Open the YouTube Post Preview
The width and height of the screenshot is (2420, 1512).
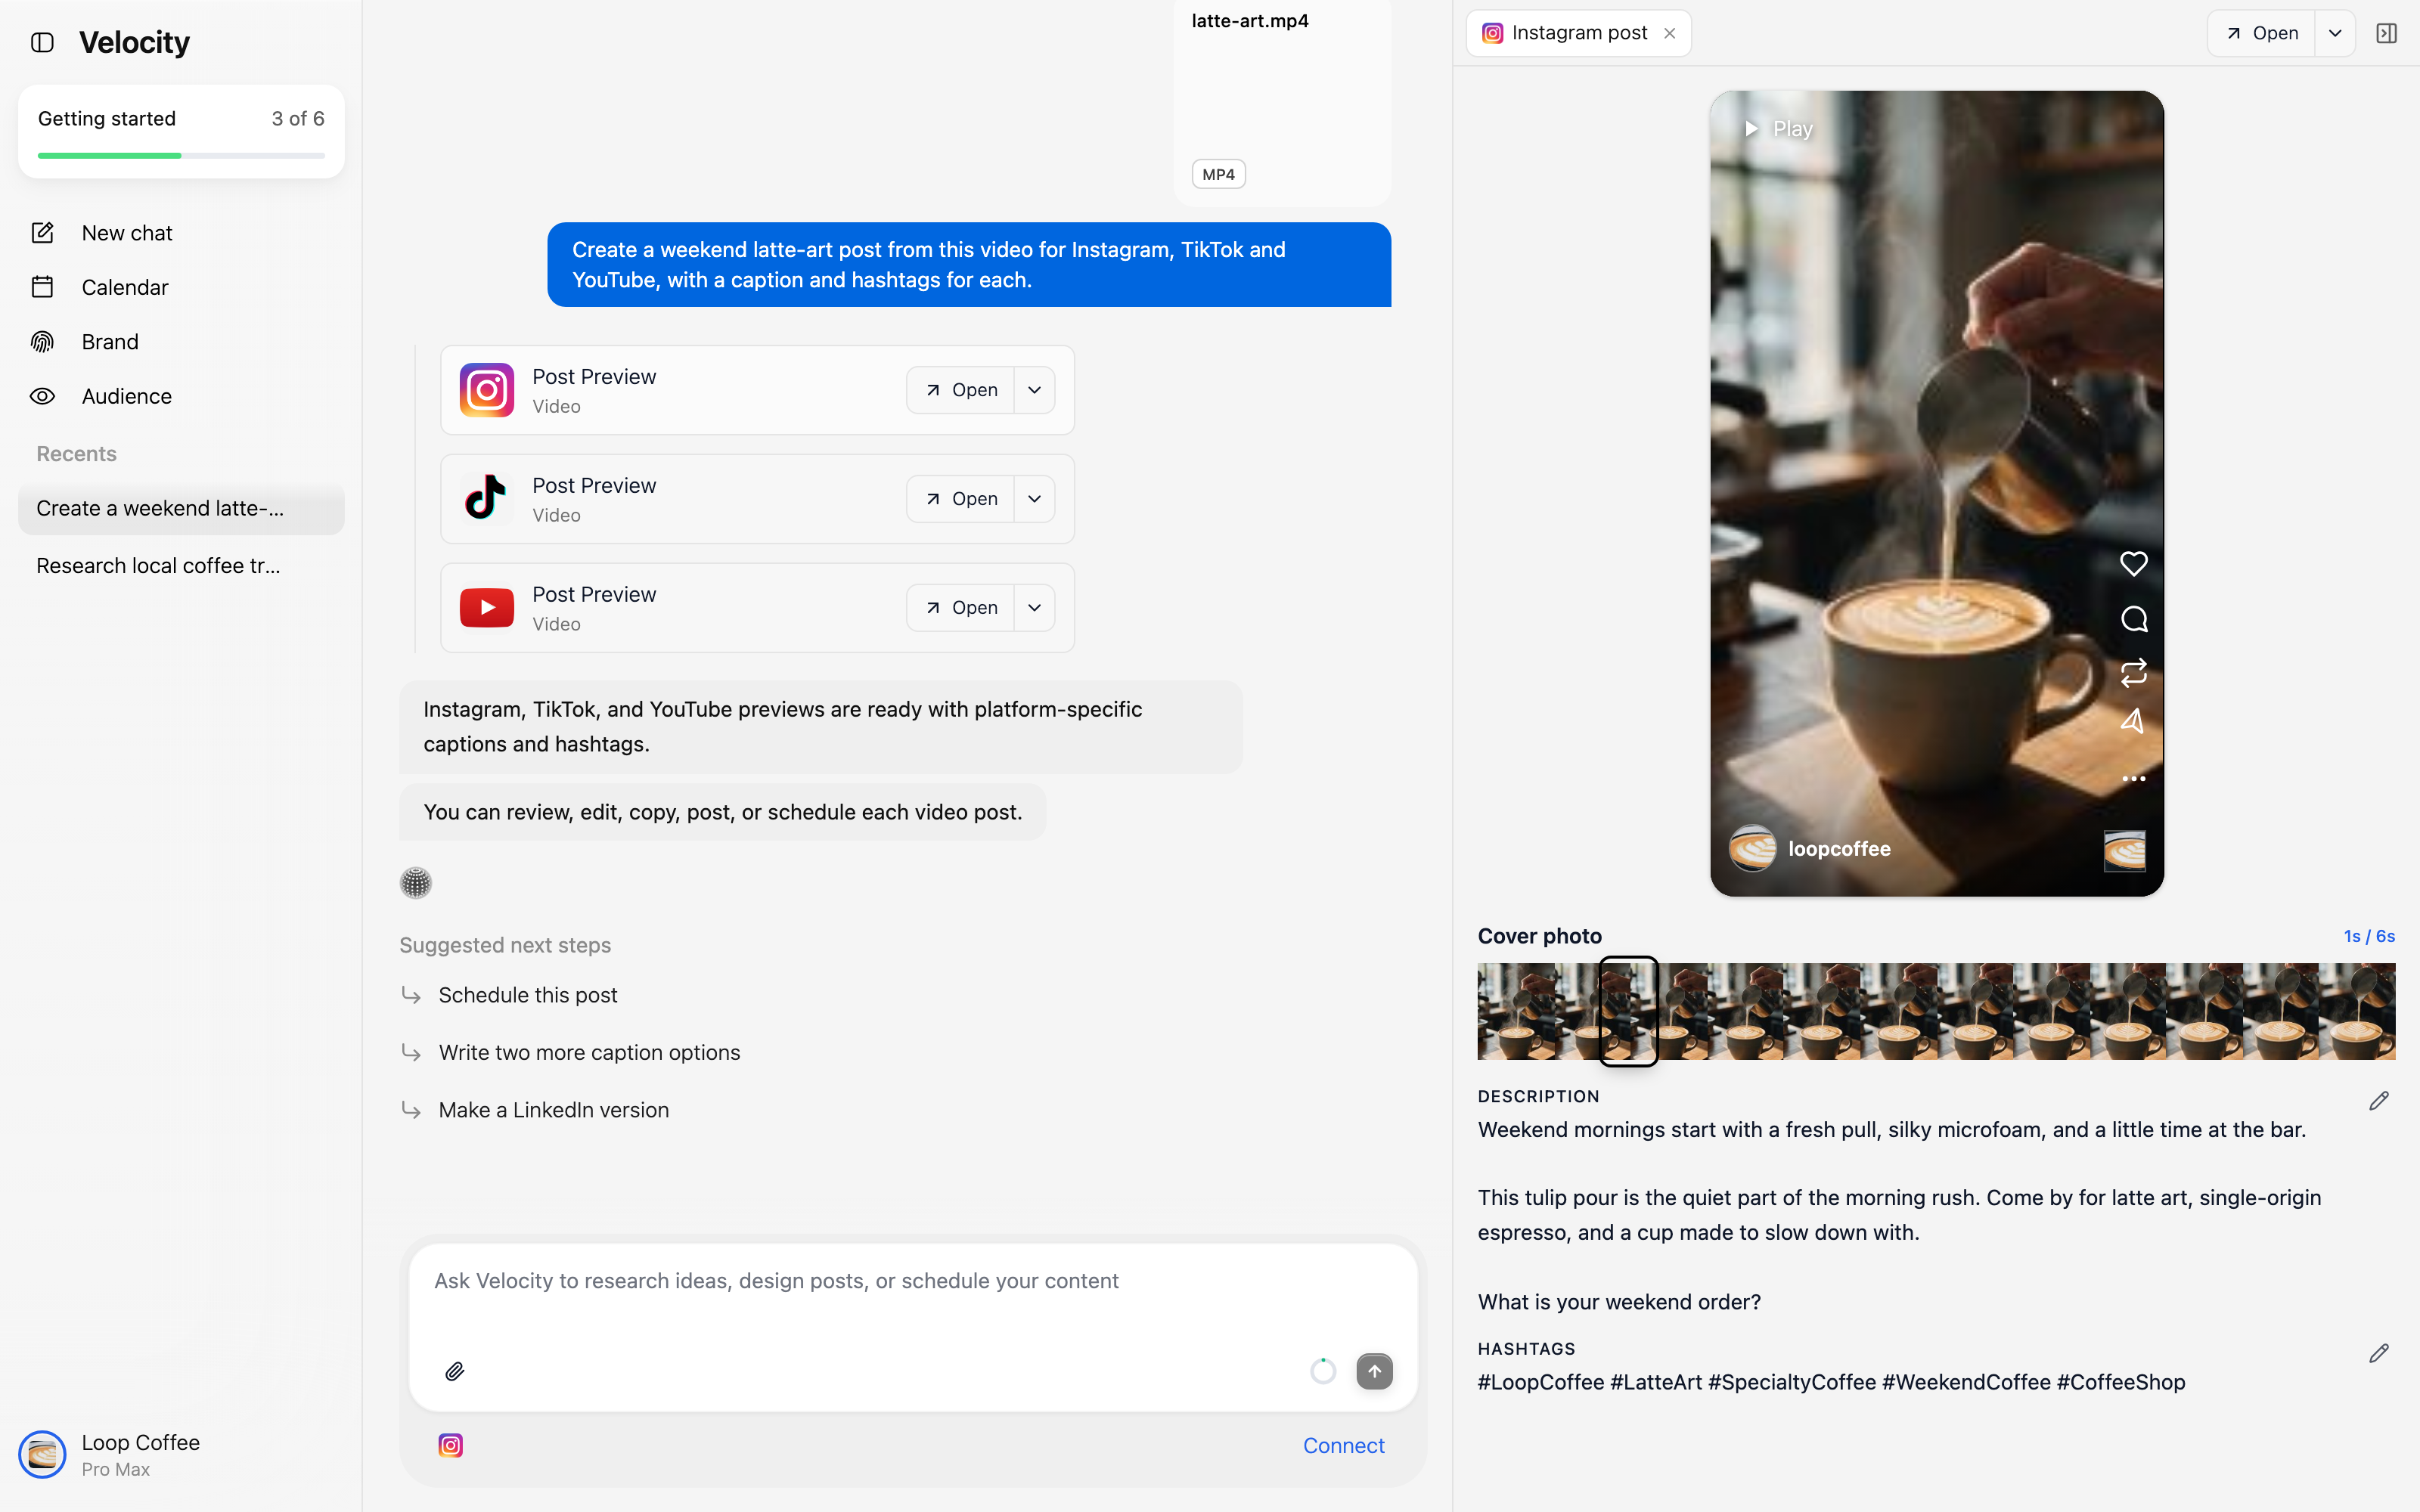(960, 608)
